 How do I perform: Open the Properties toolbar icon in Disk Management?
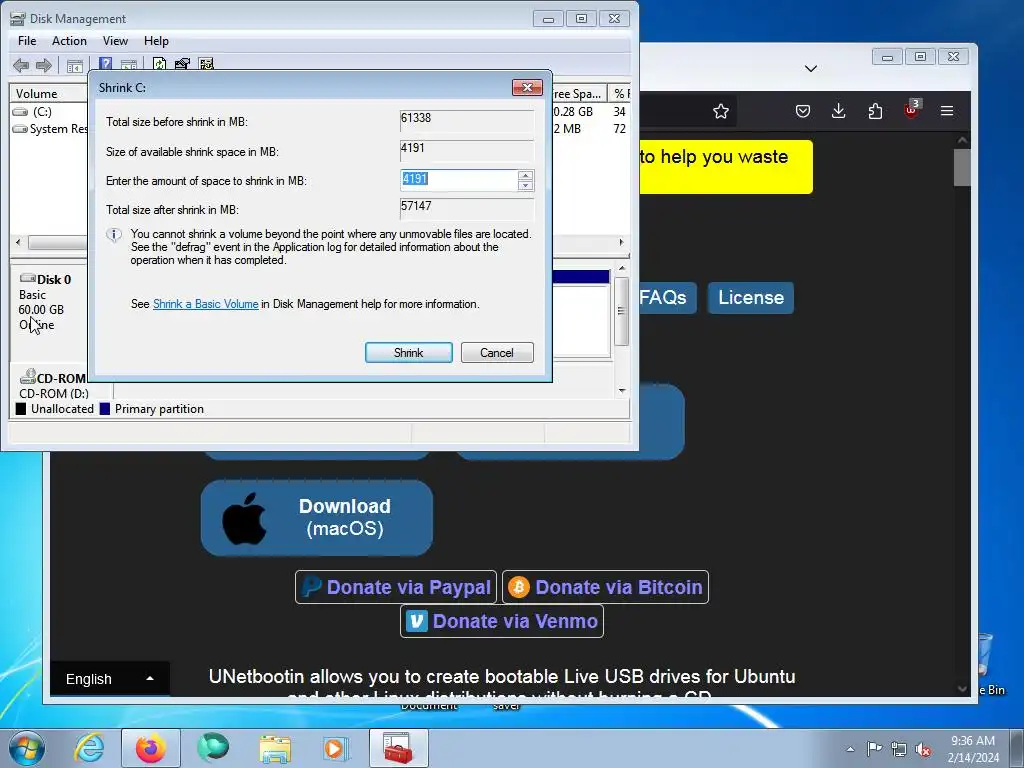coord(182,64)
